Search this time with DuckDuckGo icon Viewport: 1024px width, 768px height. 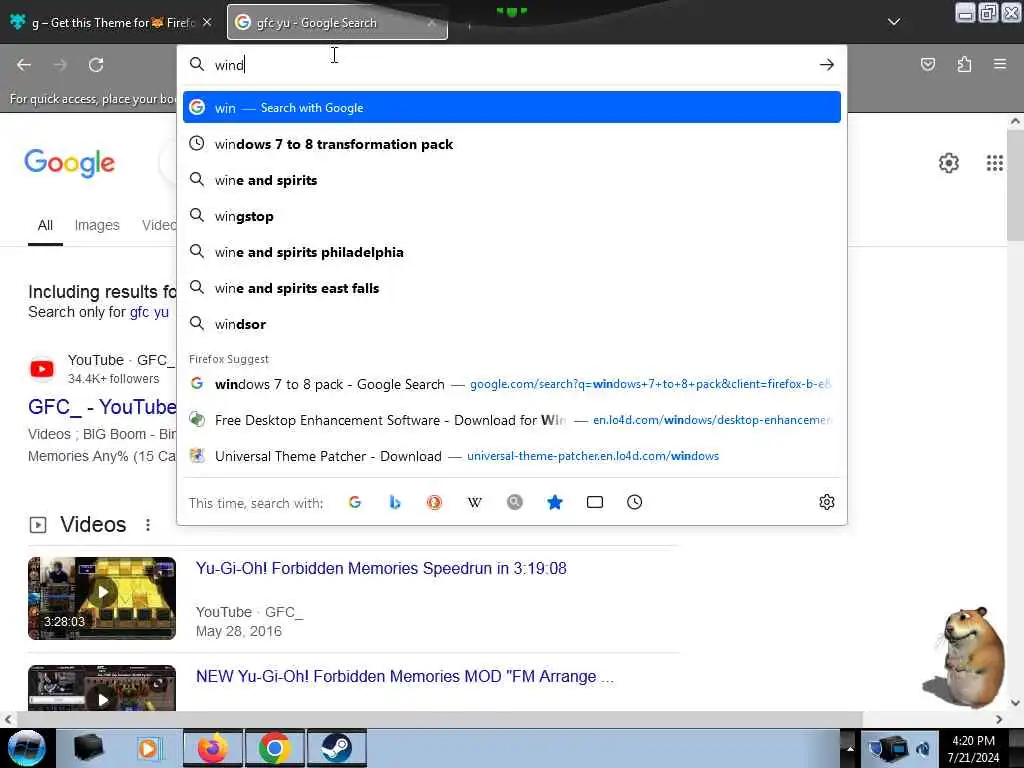tap(434, 502)
